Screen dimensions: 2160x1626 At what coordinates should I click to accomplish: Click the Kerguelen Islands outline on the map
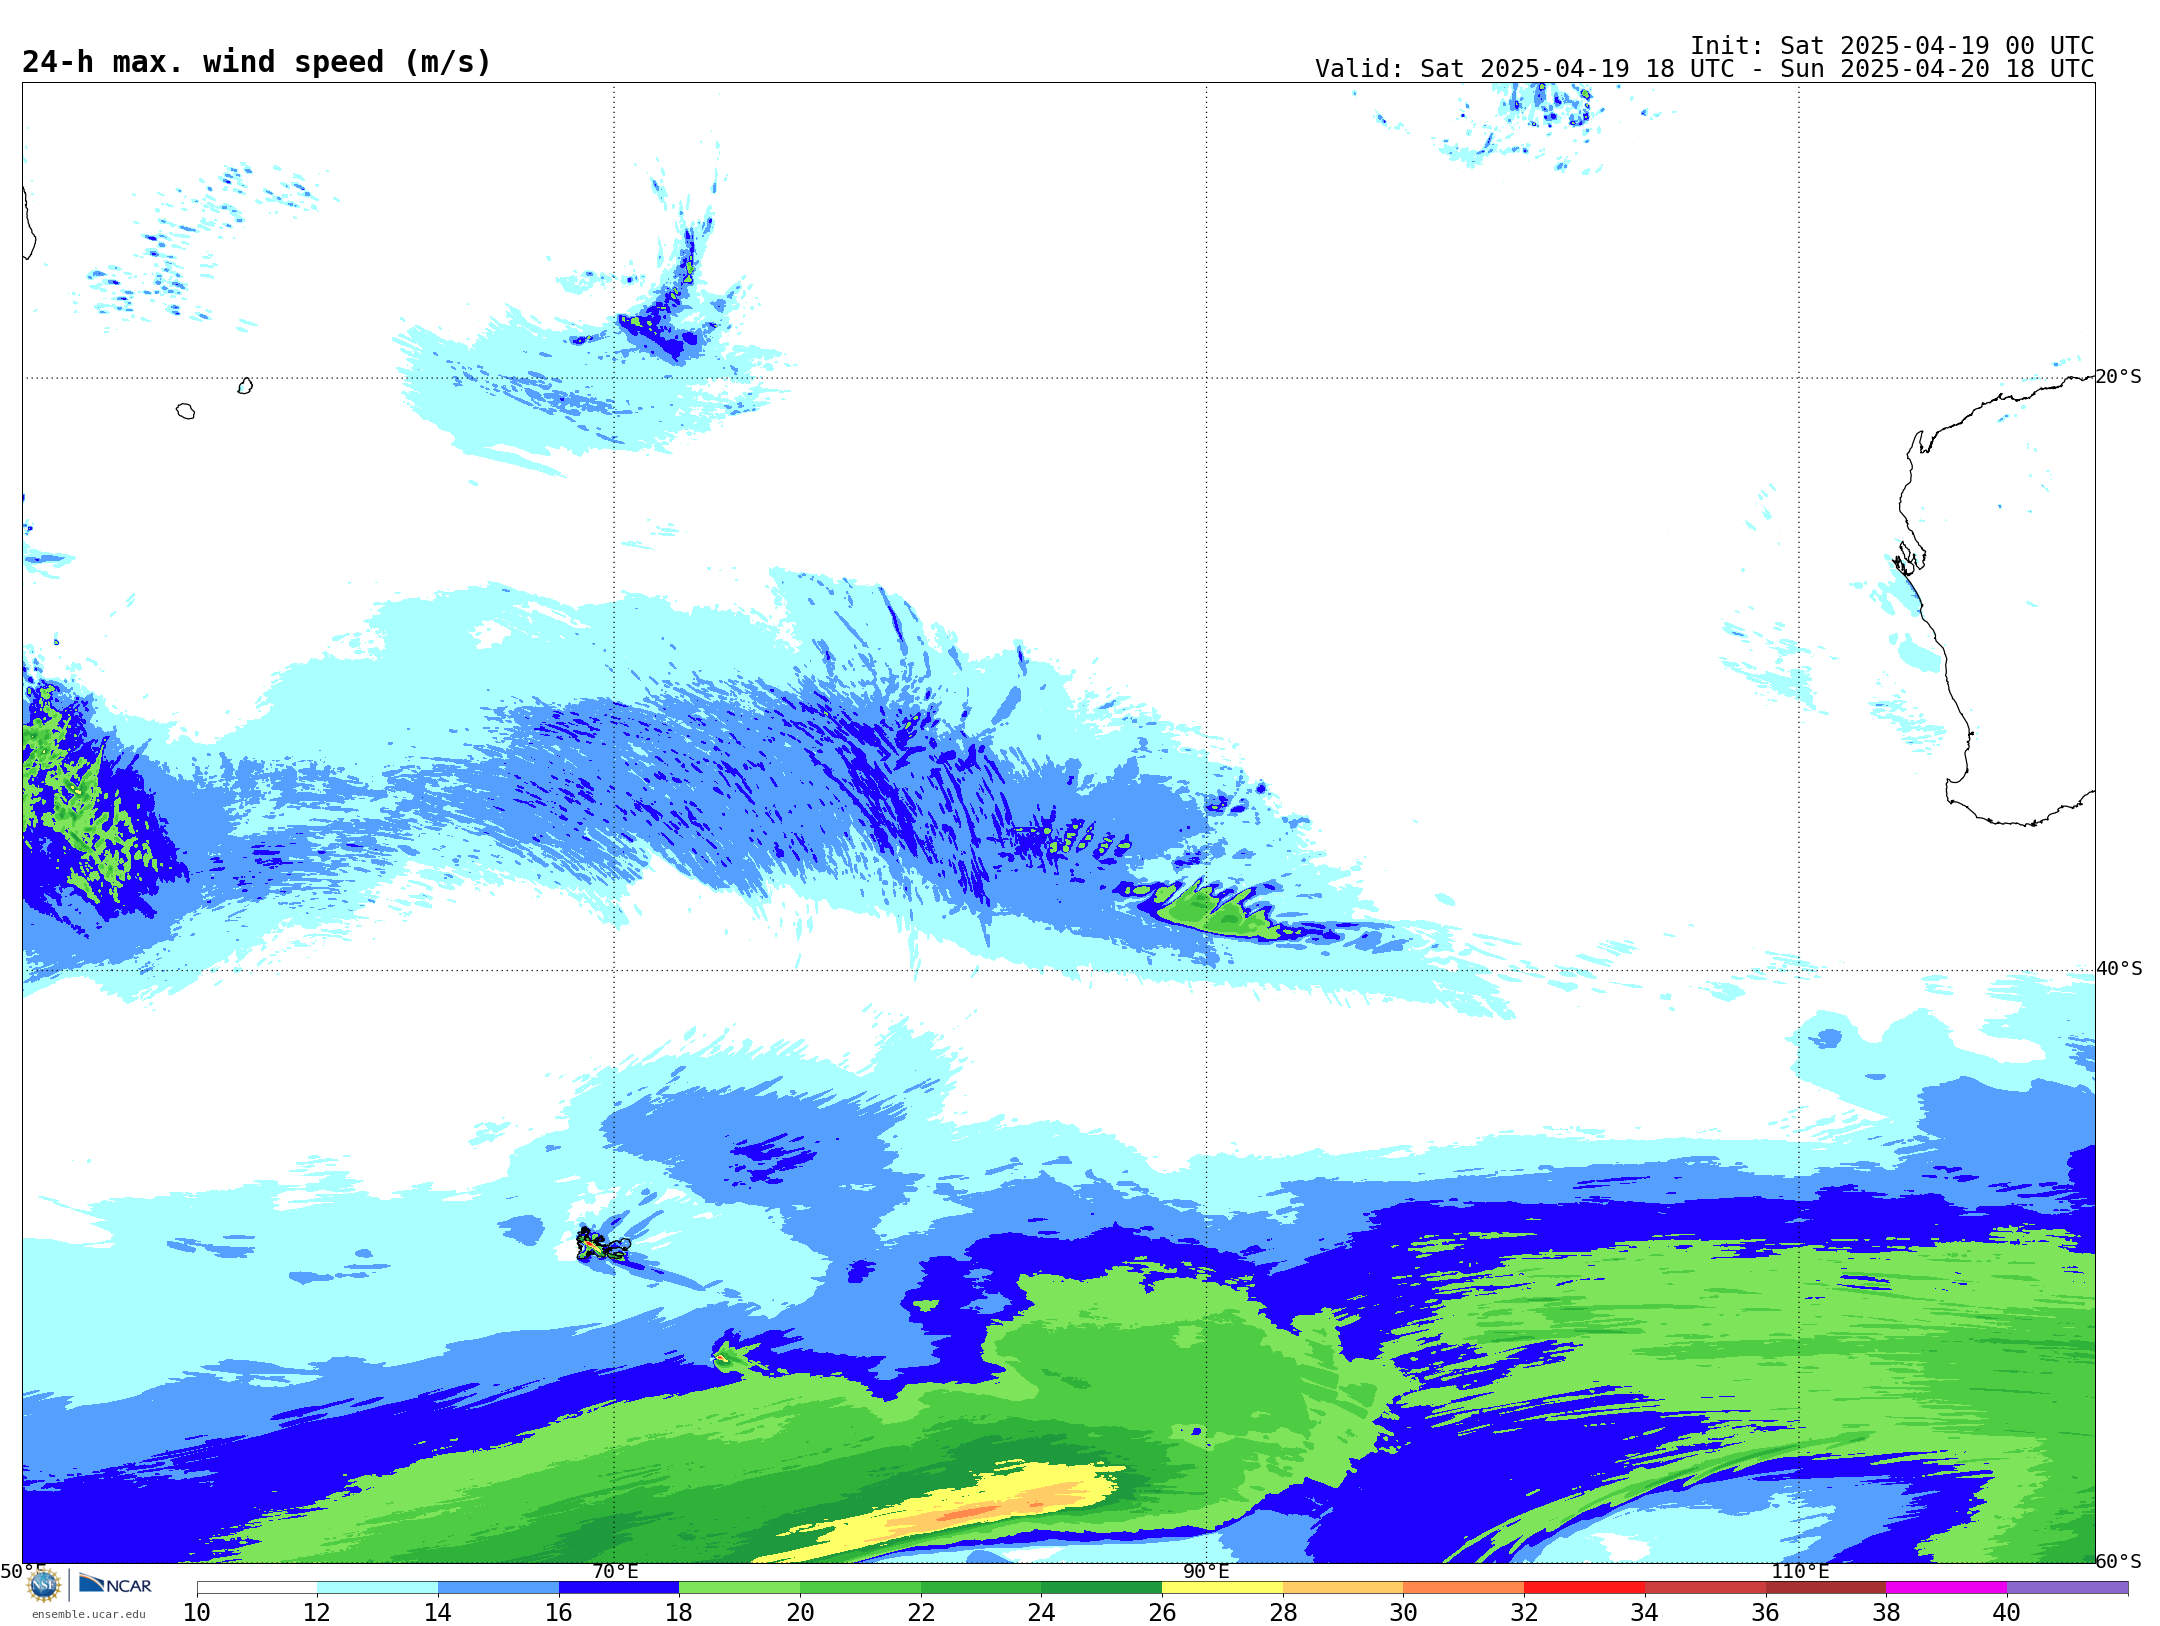click(x=602, y=1245)
